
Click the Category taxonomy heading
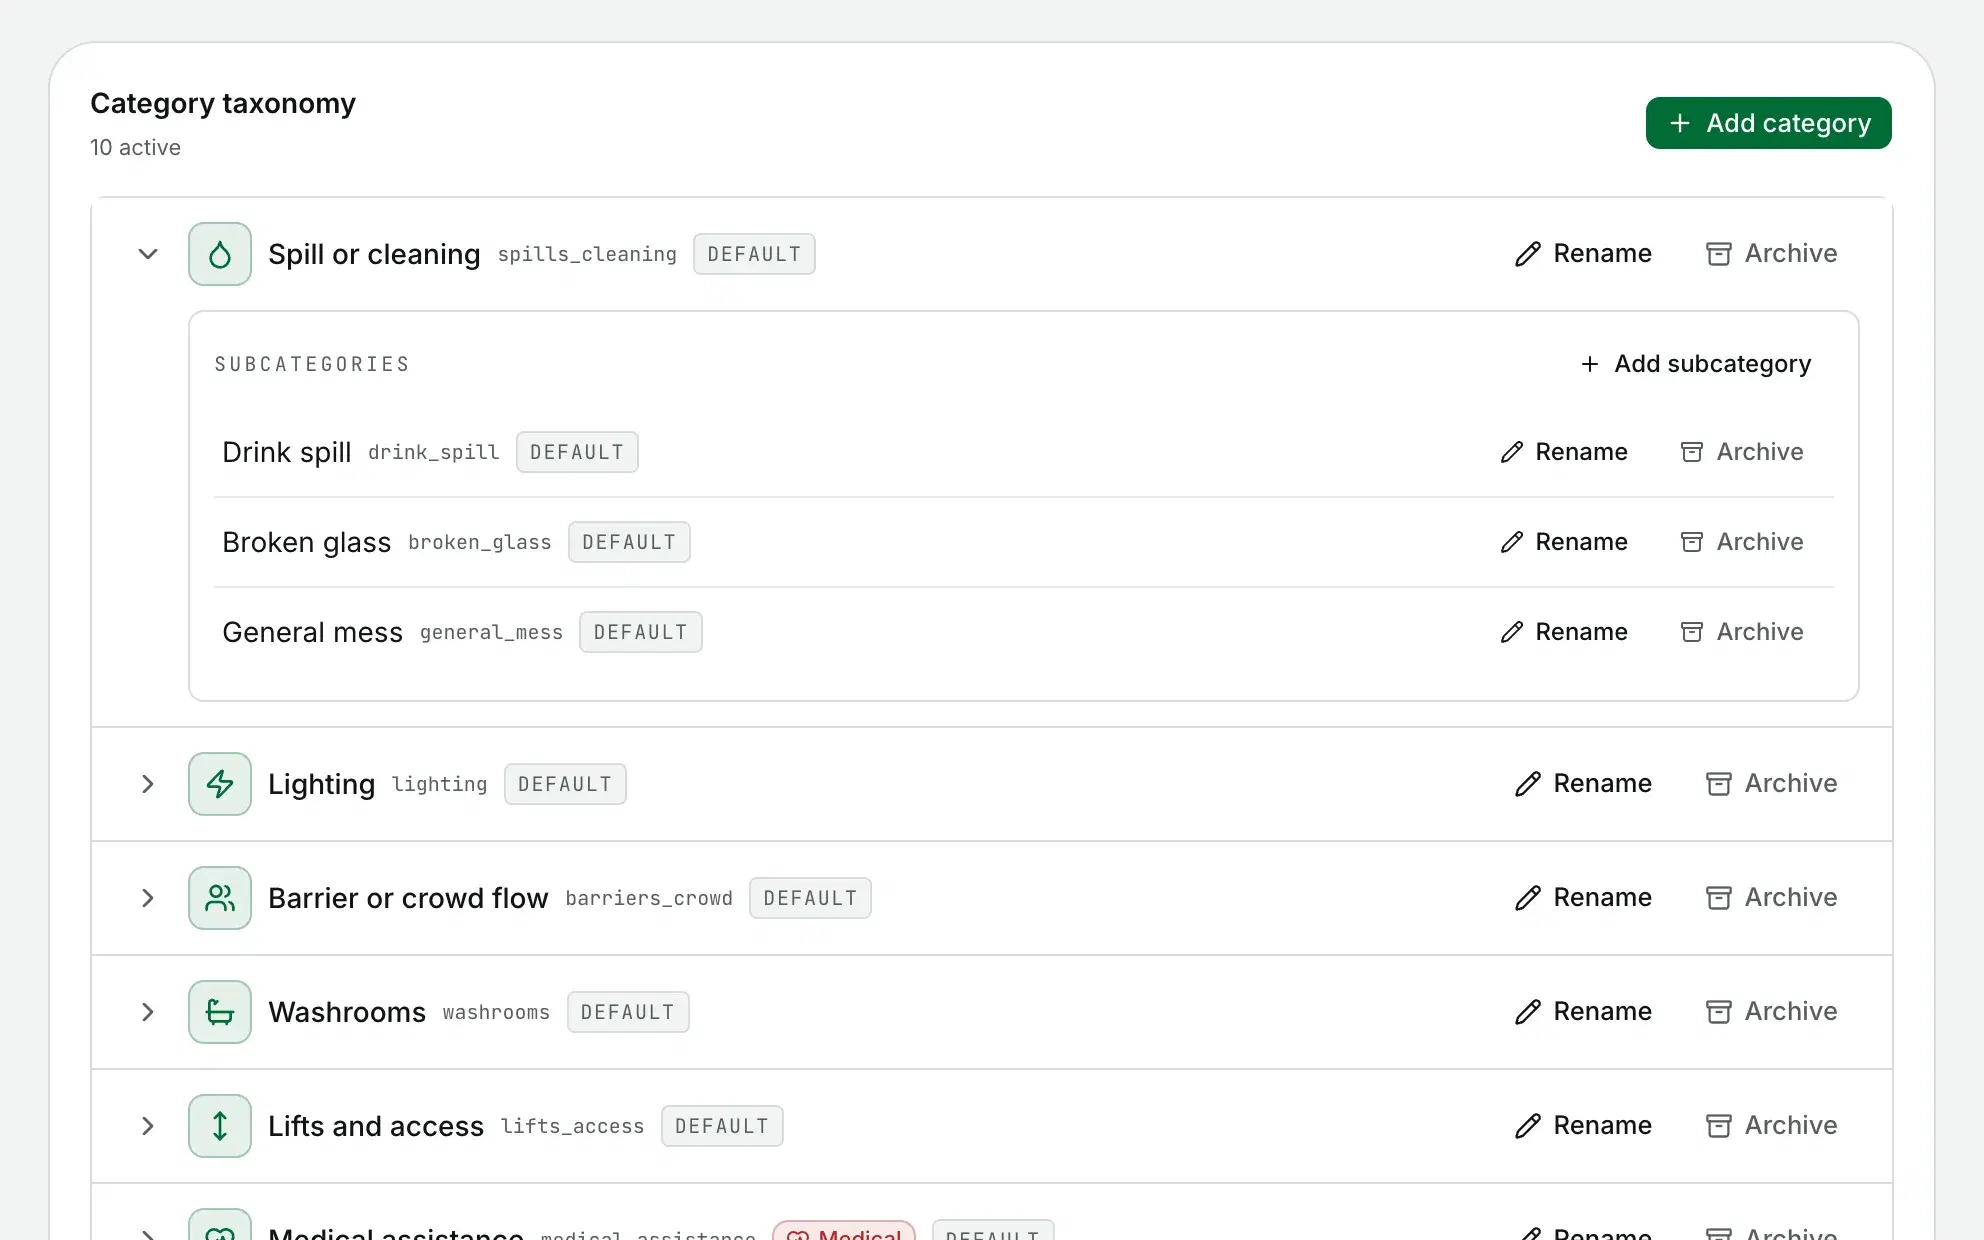coord(223,104)
